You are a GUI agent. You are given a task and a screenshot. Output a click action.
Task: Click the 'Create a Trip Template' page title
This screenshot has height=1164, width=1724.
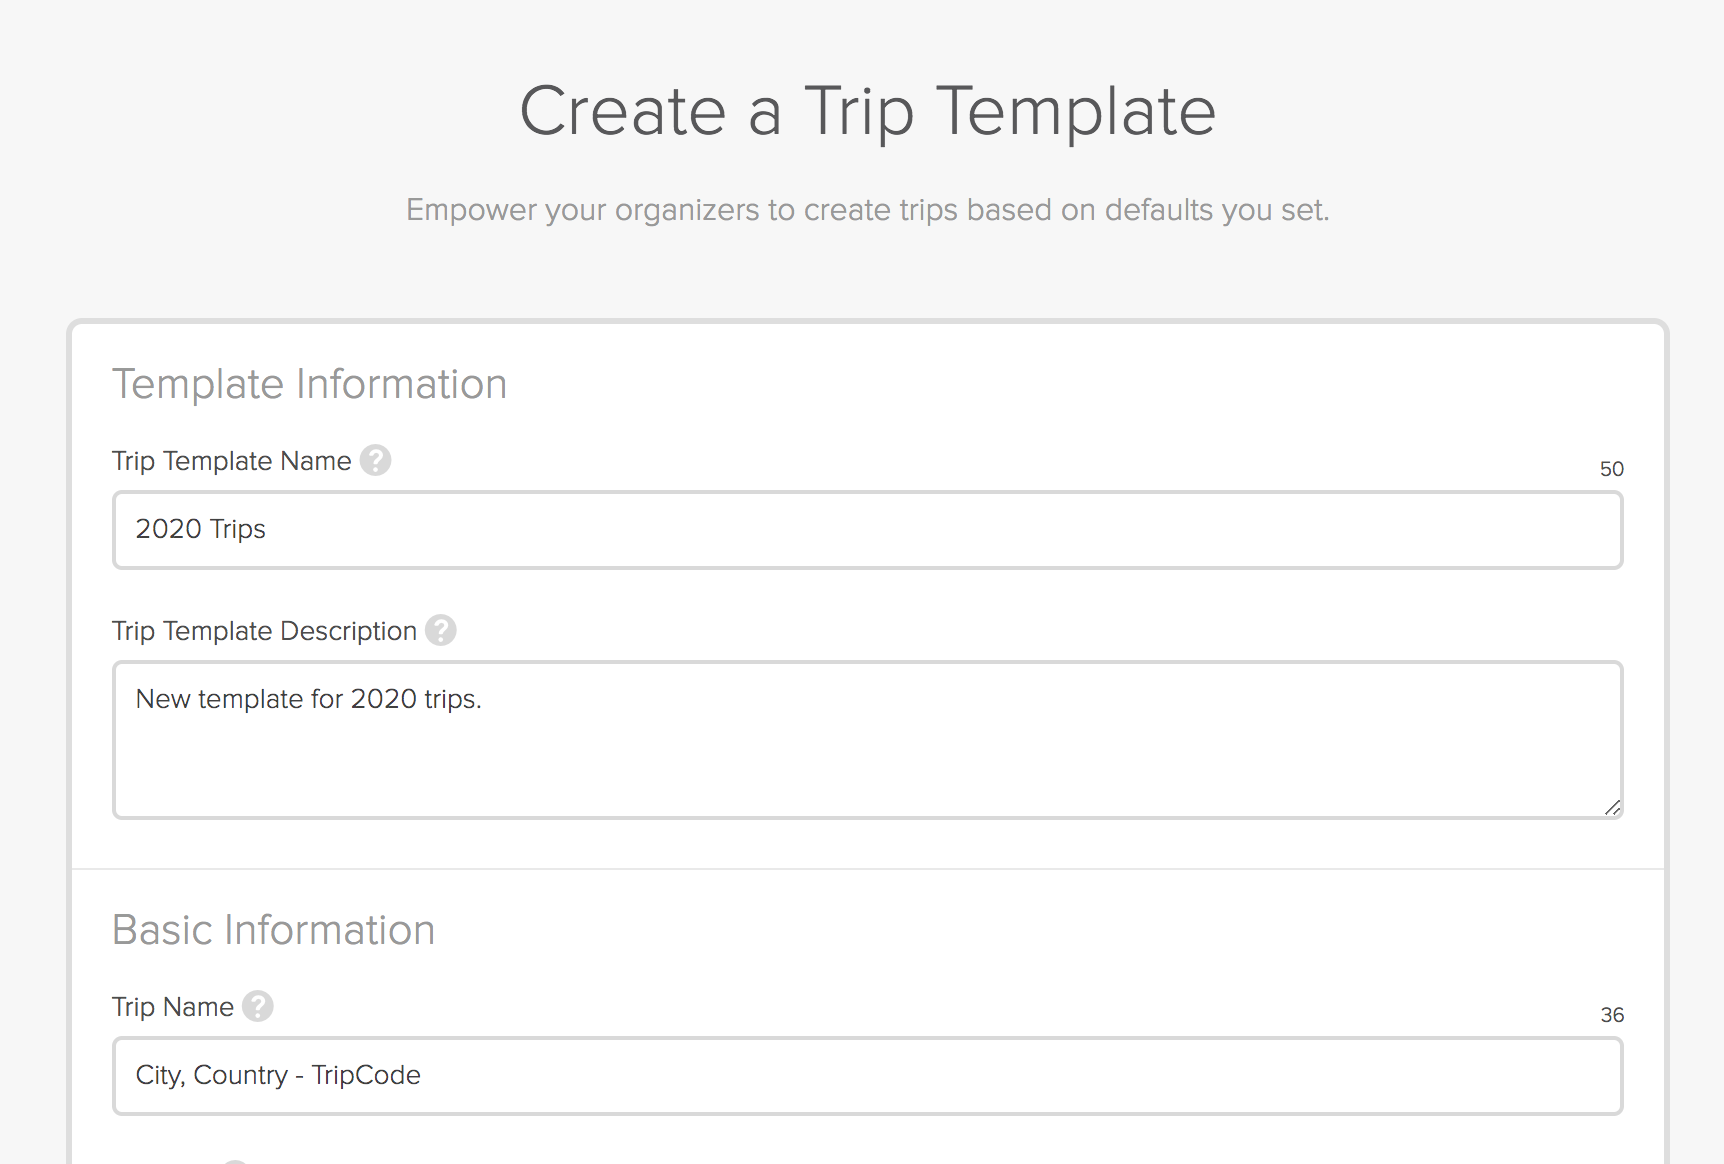(x=867, y=111)
